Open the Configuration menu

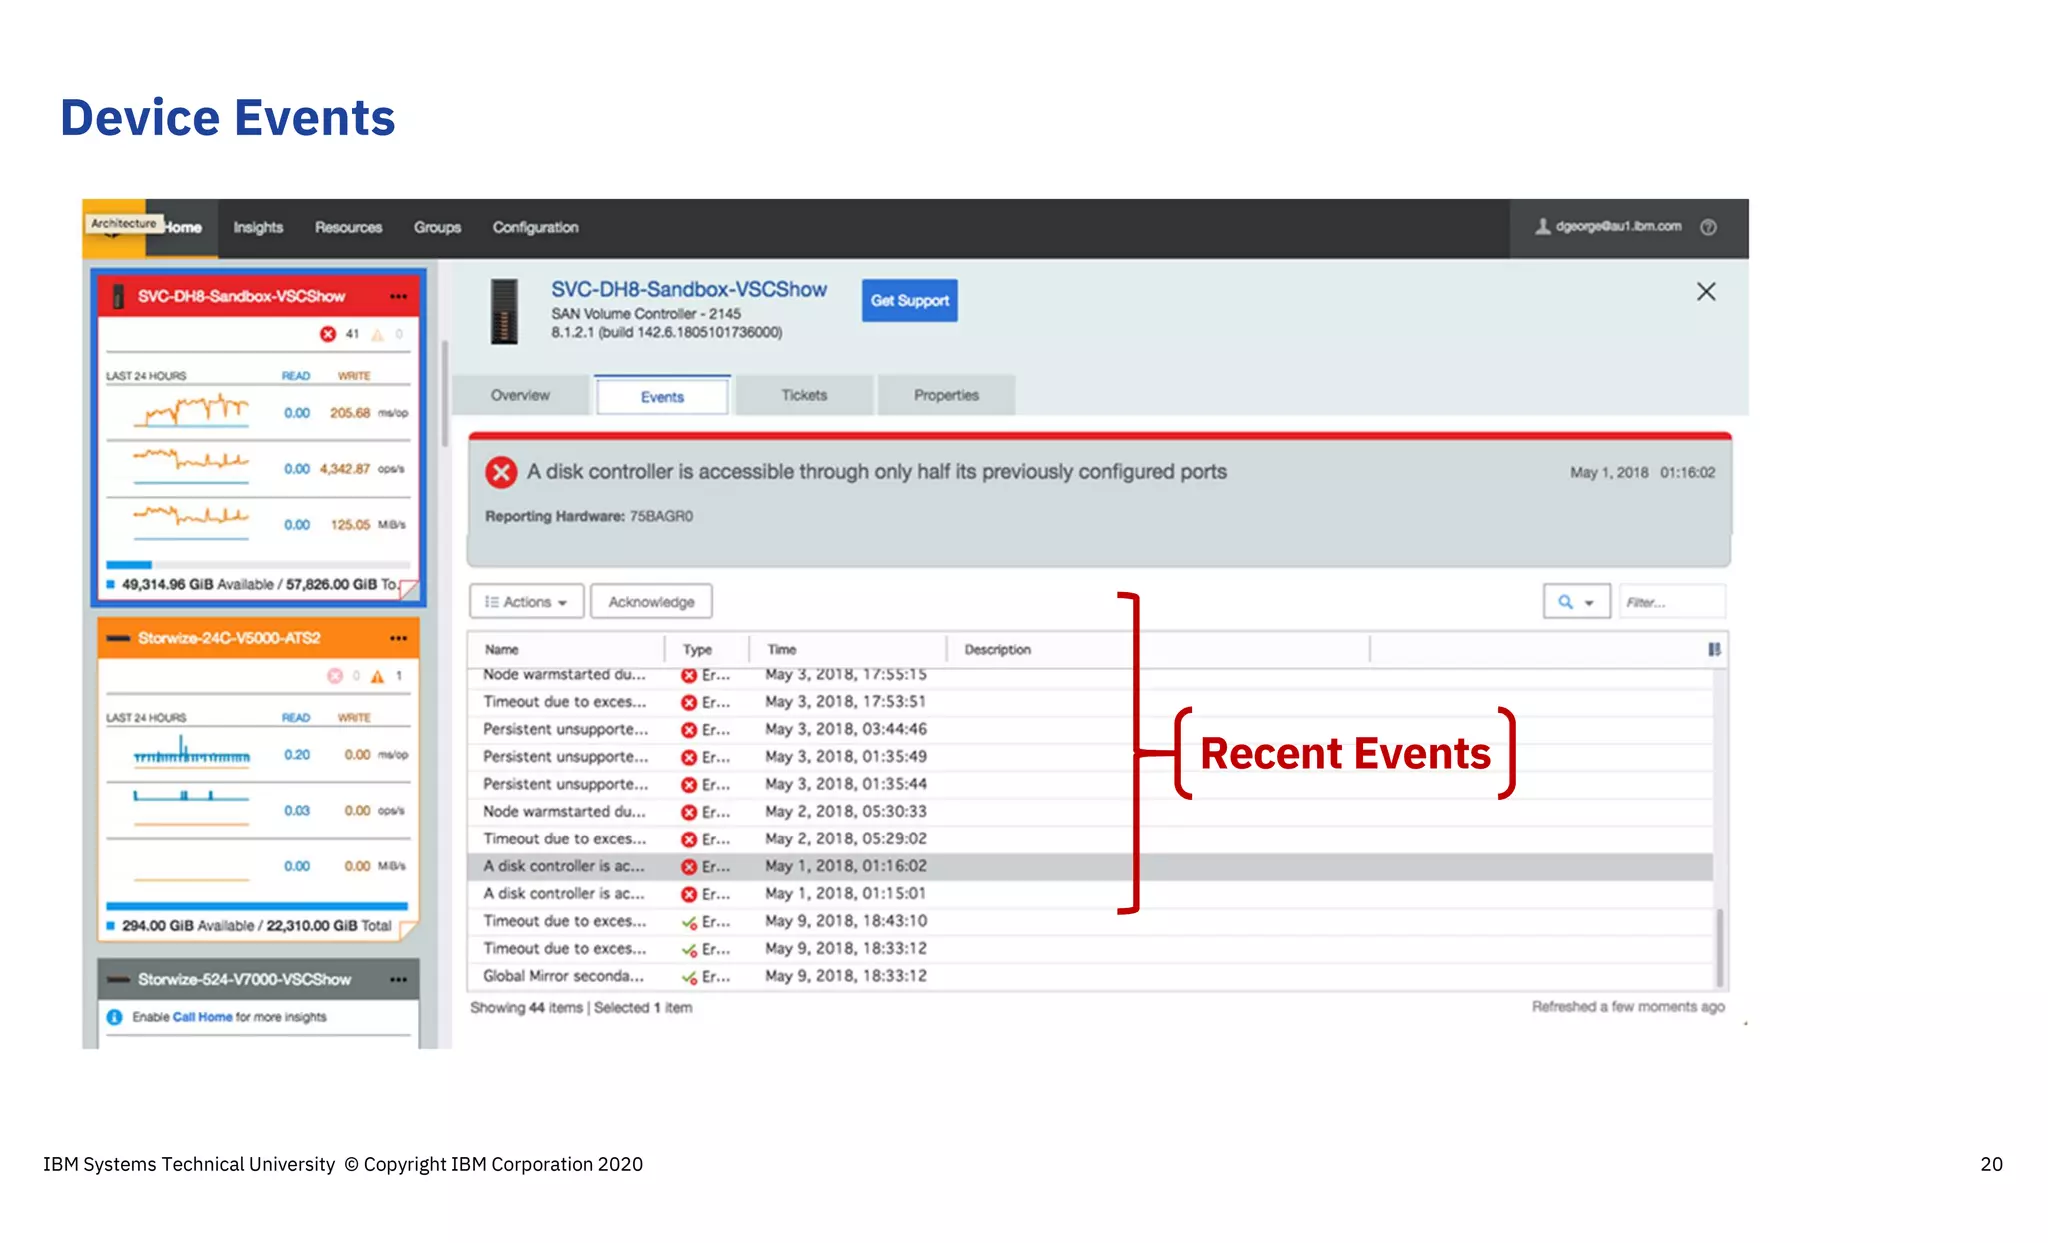[535, 228]
